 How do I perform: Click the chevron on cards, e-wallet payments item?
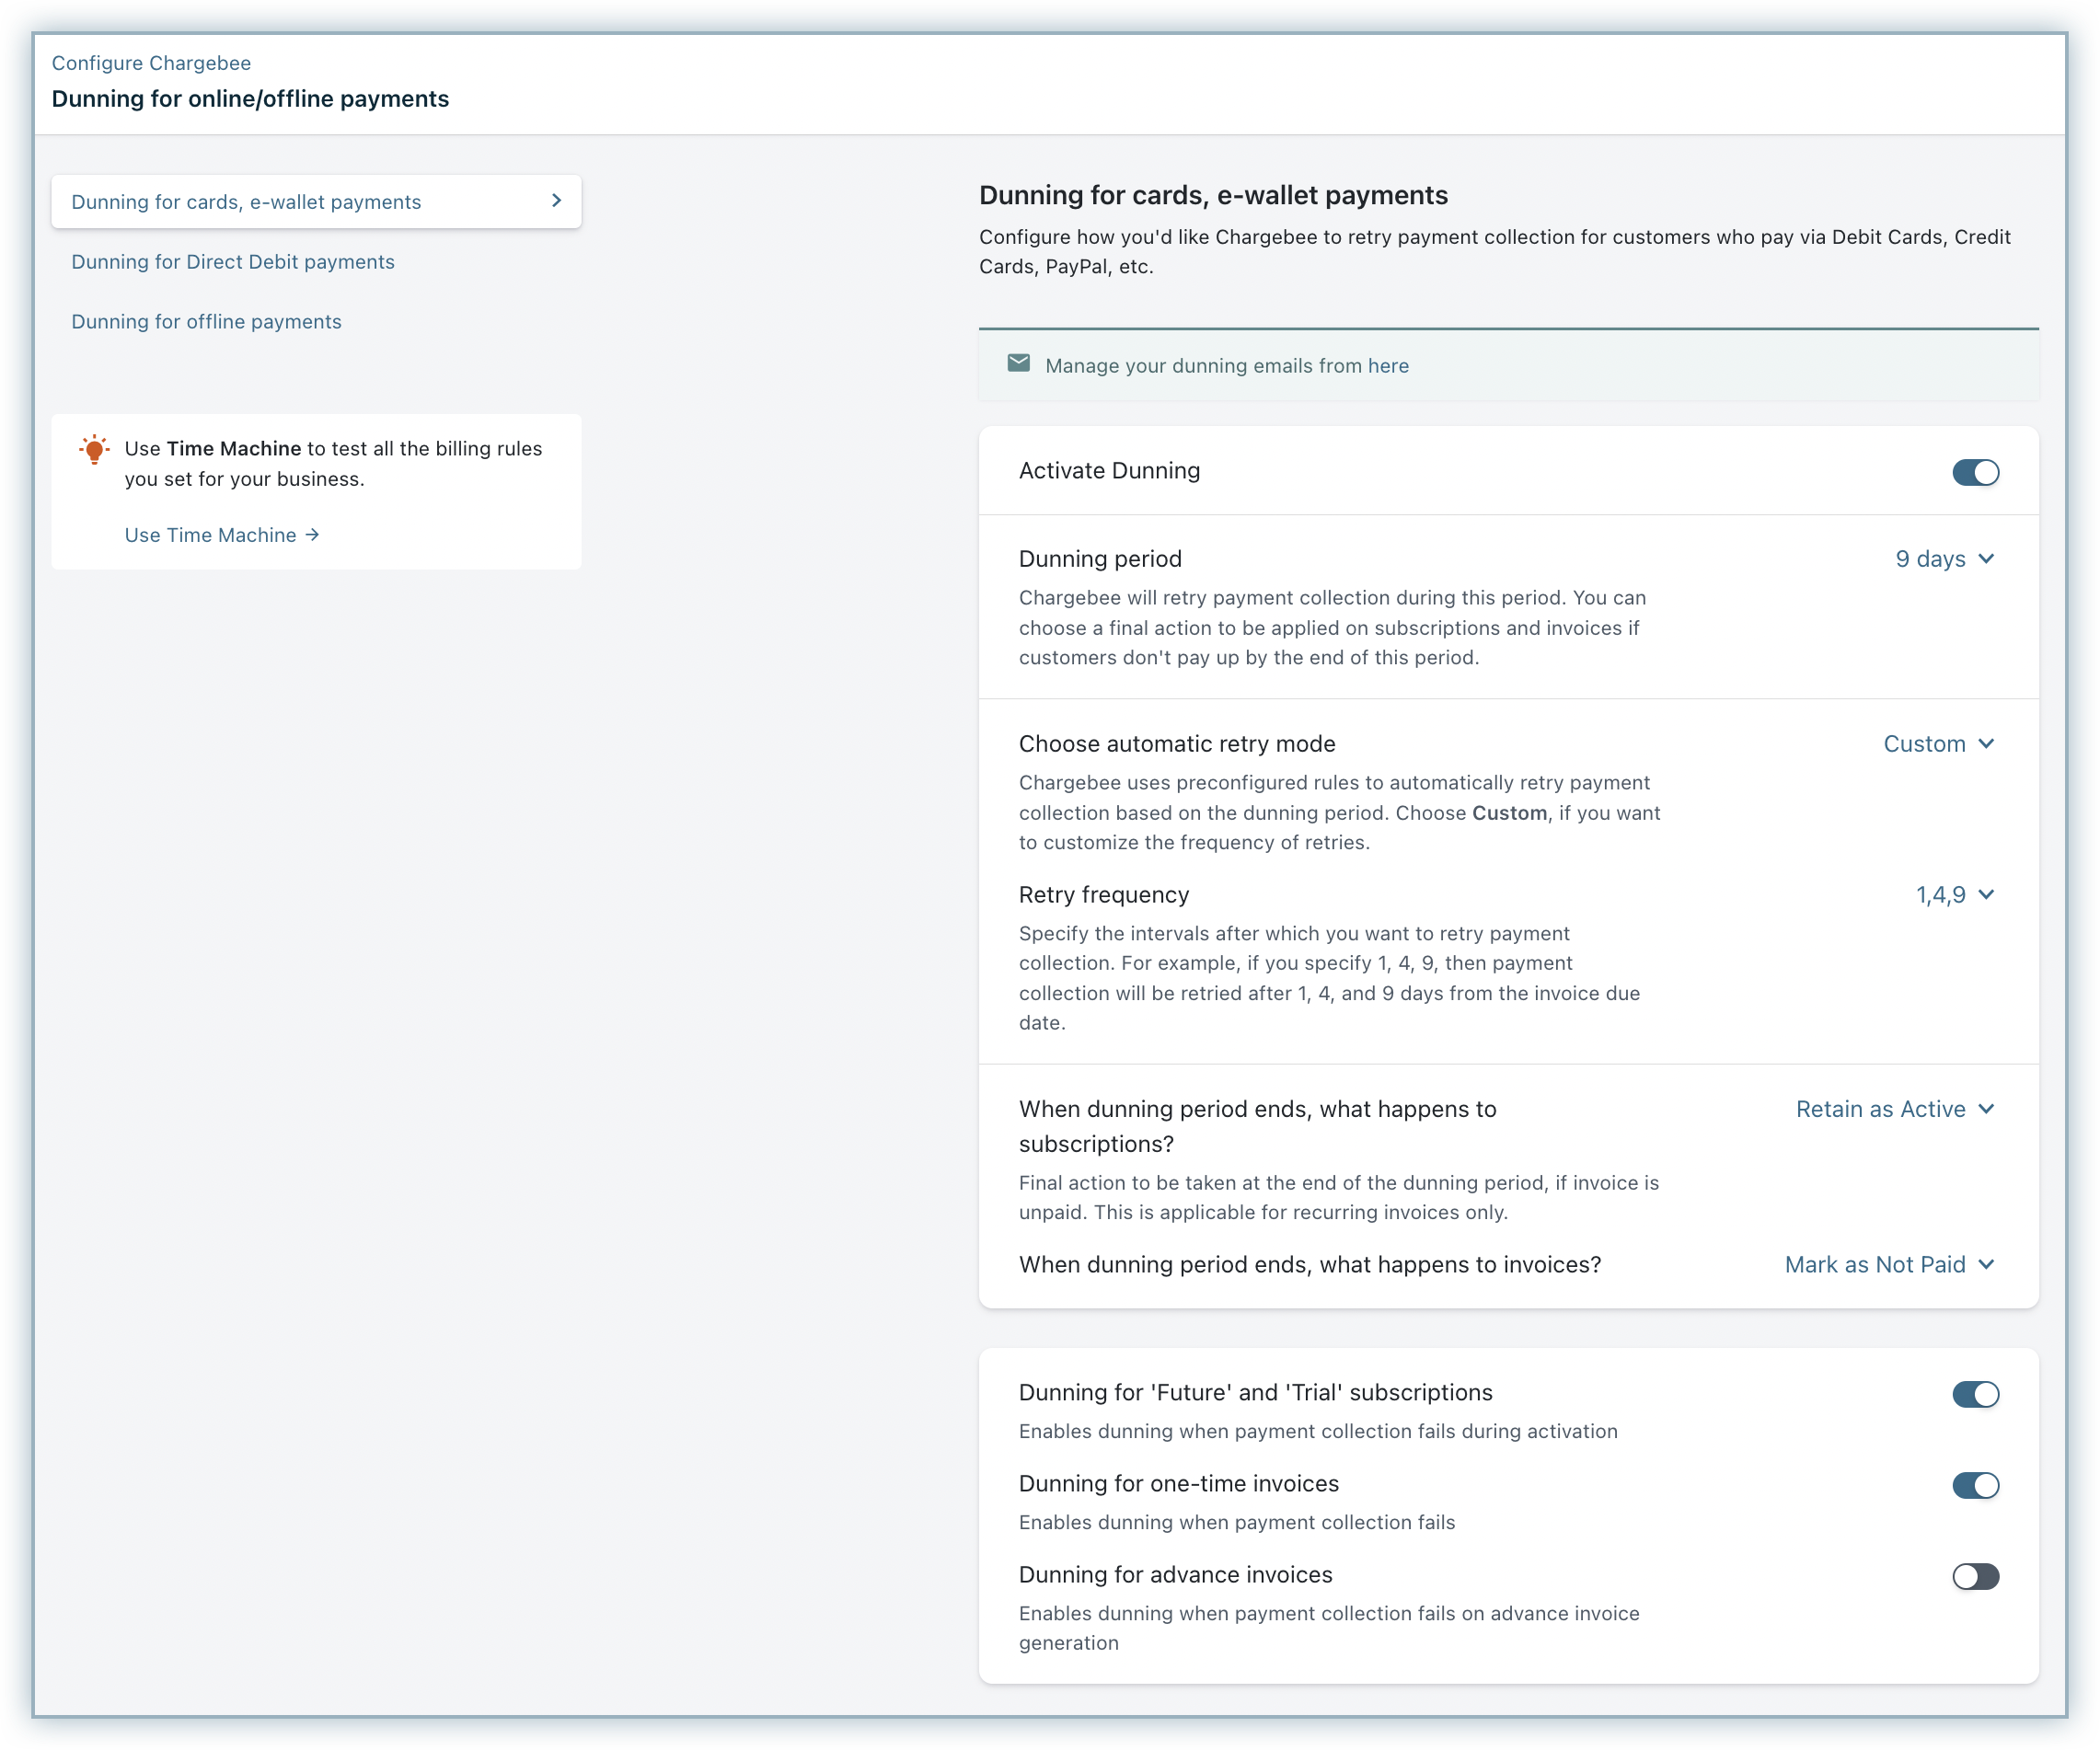coord(556,201)
